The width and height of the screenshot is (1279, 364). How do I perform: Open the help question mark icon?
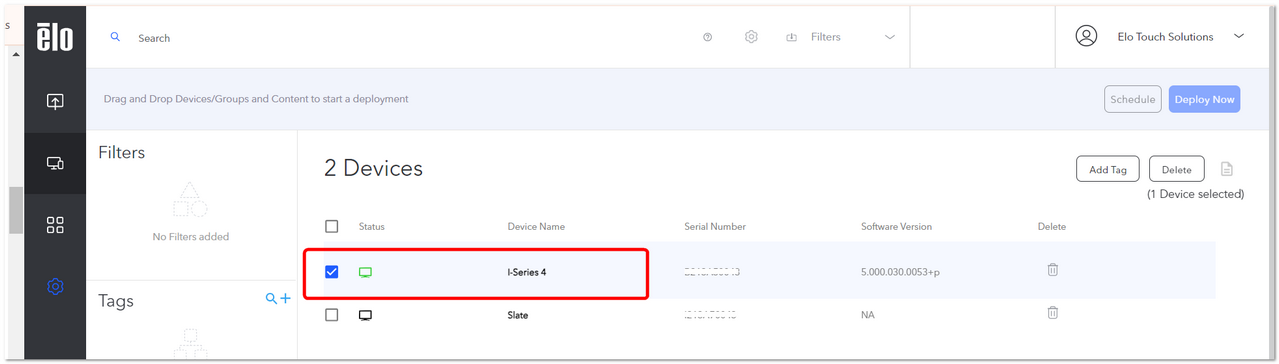(x=708, y=37)
